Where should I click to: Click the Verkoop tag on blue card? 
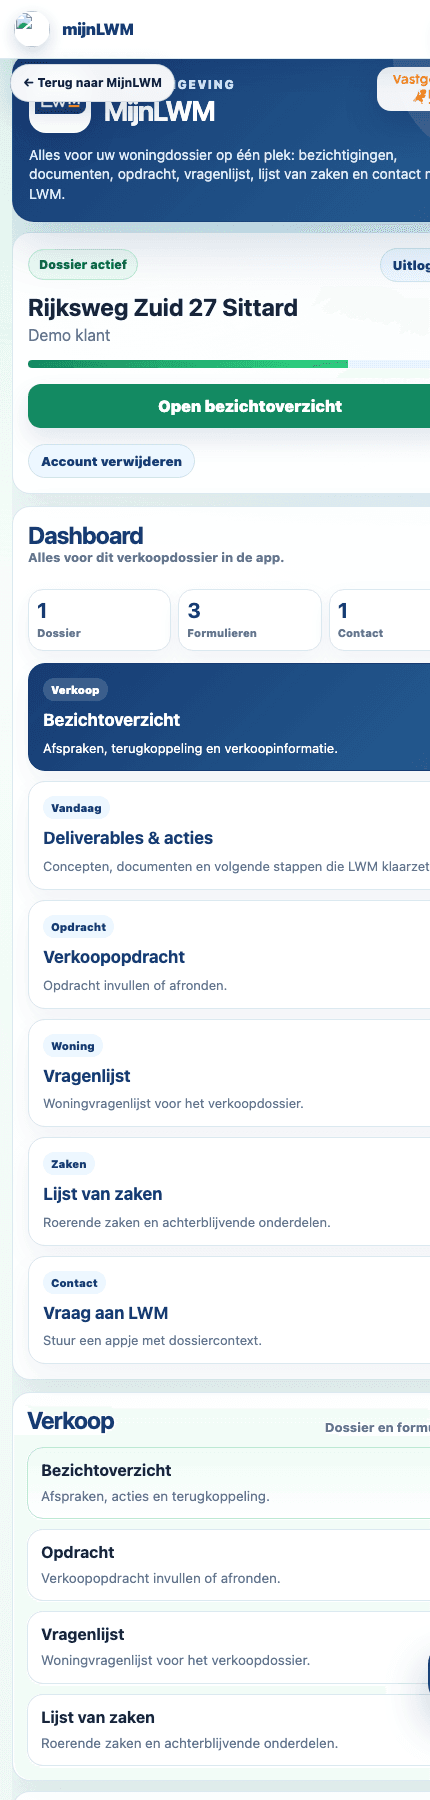tap(75, 690)
